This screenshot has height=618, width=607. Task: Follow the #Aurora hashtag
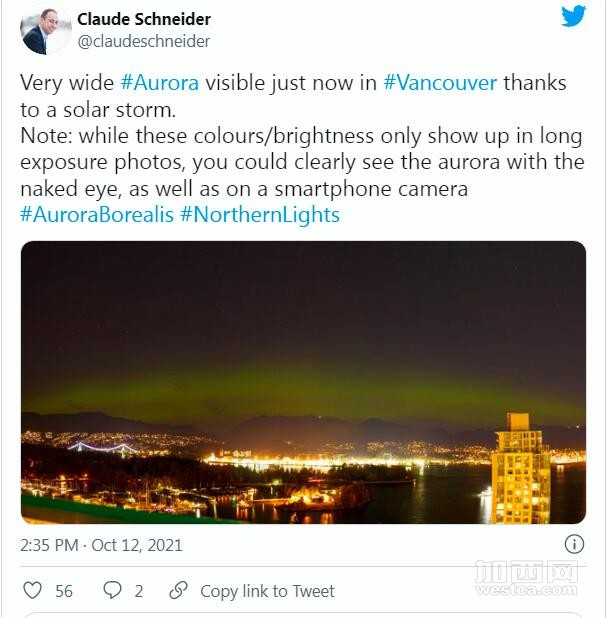click(x=160, y=83)
